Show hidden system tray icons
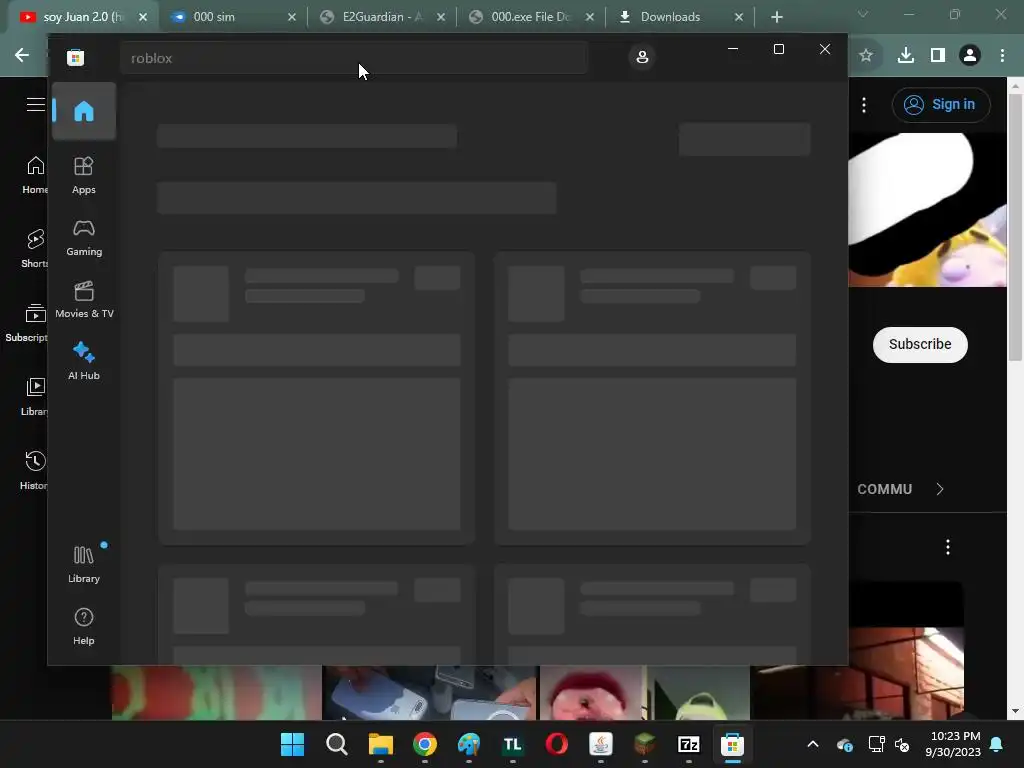The width and height of the screenshot is (1024, 768). pos(813,744)
